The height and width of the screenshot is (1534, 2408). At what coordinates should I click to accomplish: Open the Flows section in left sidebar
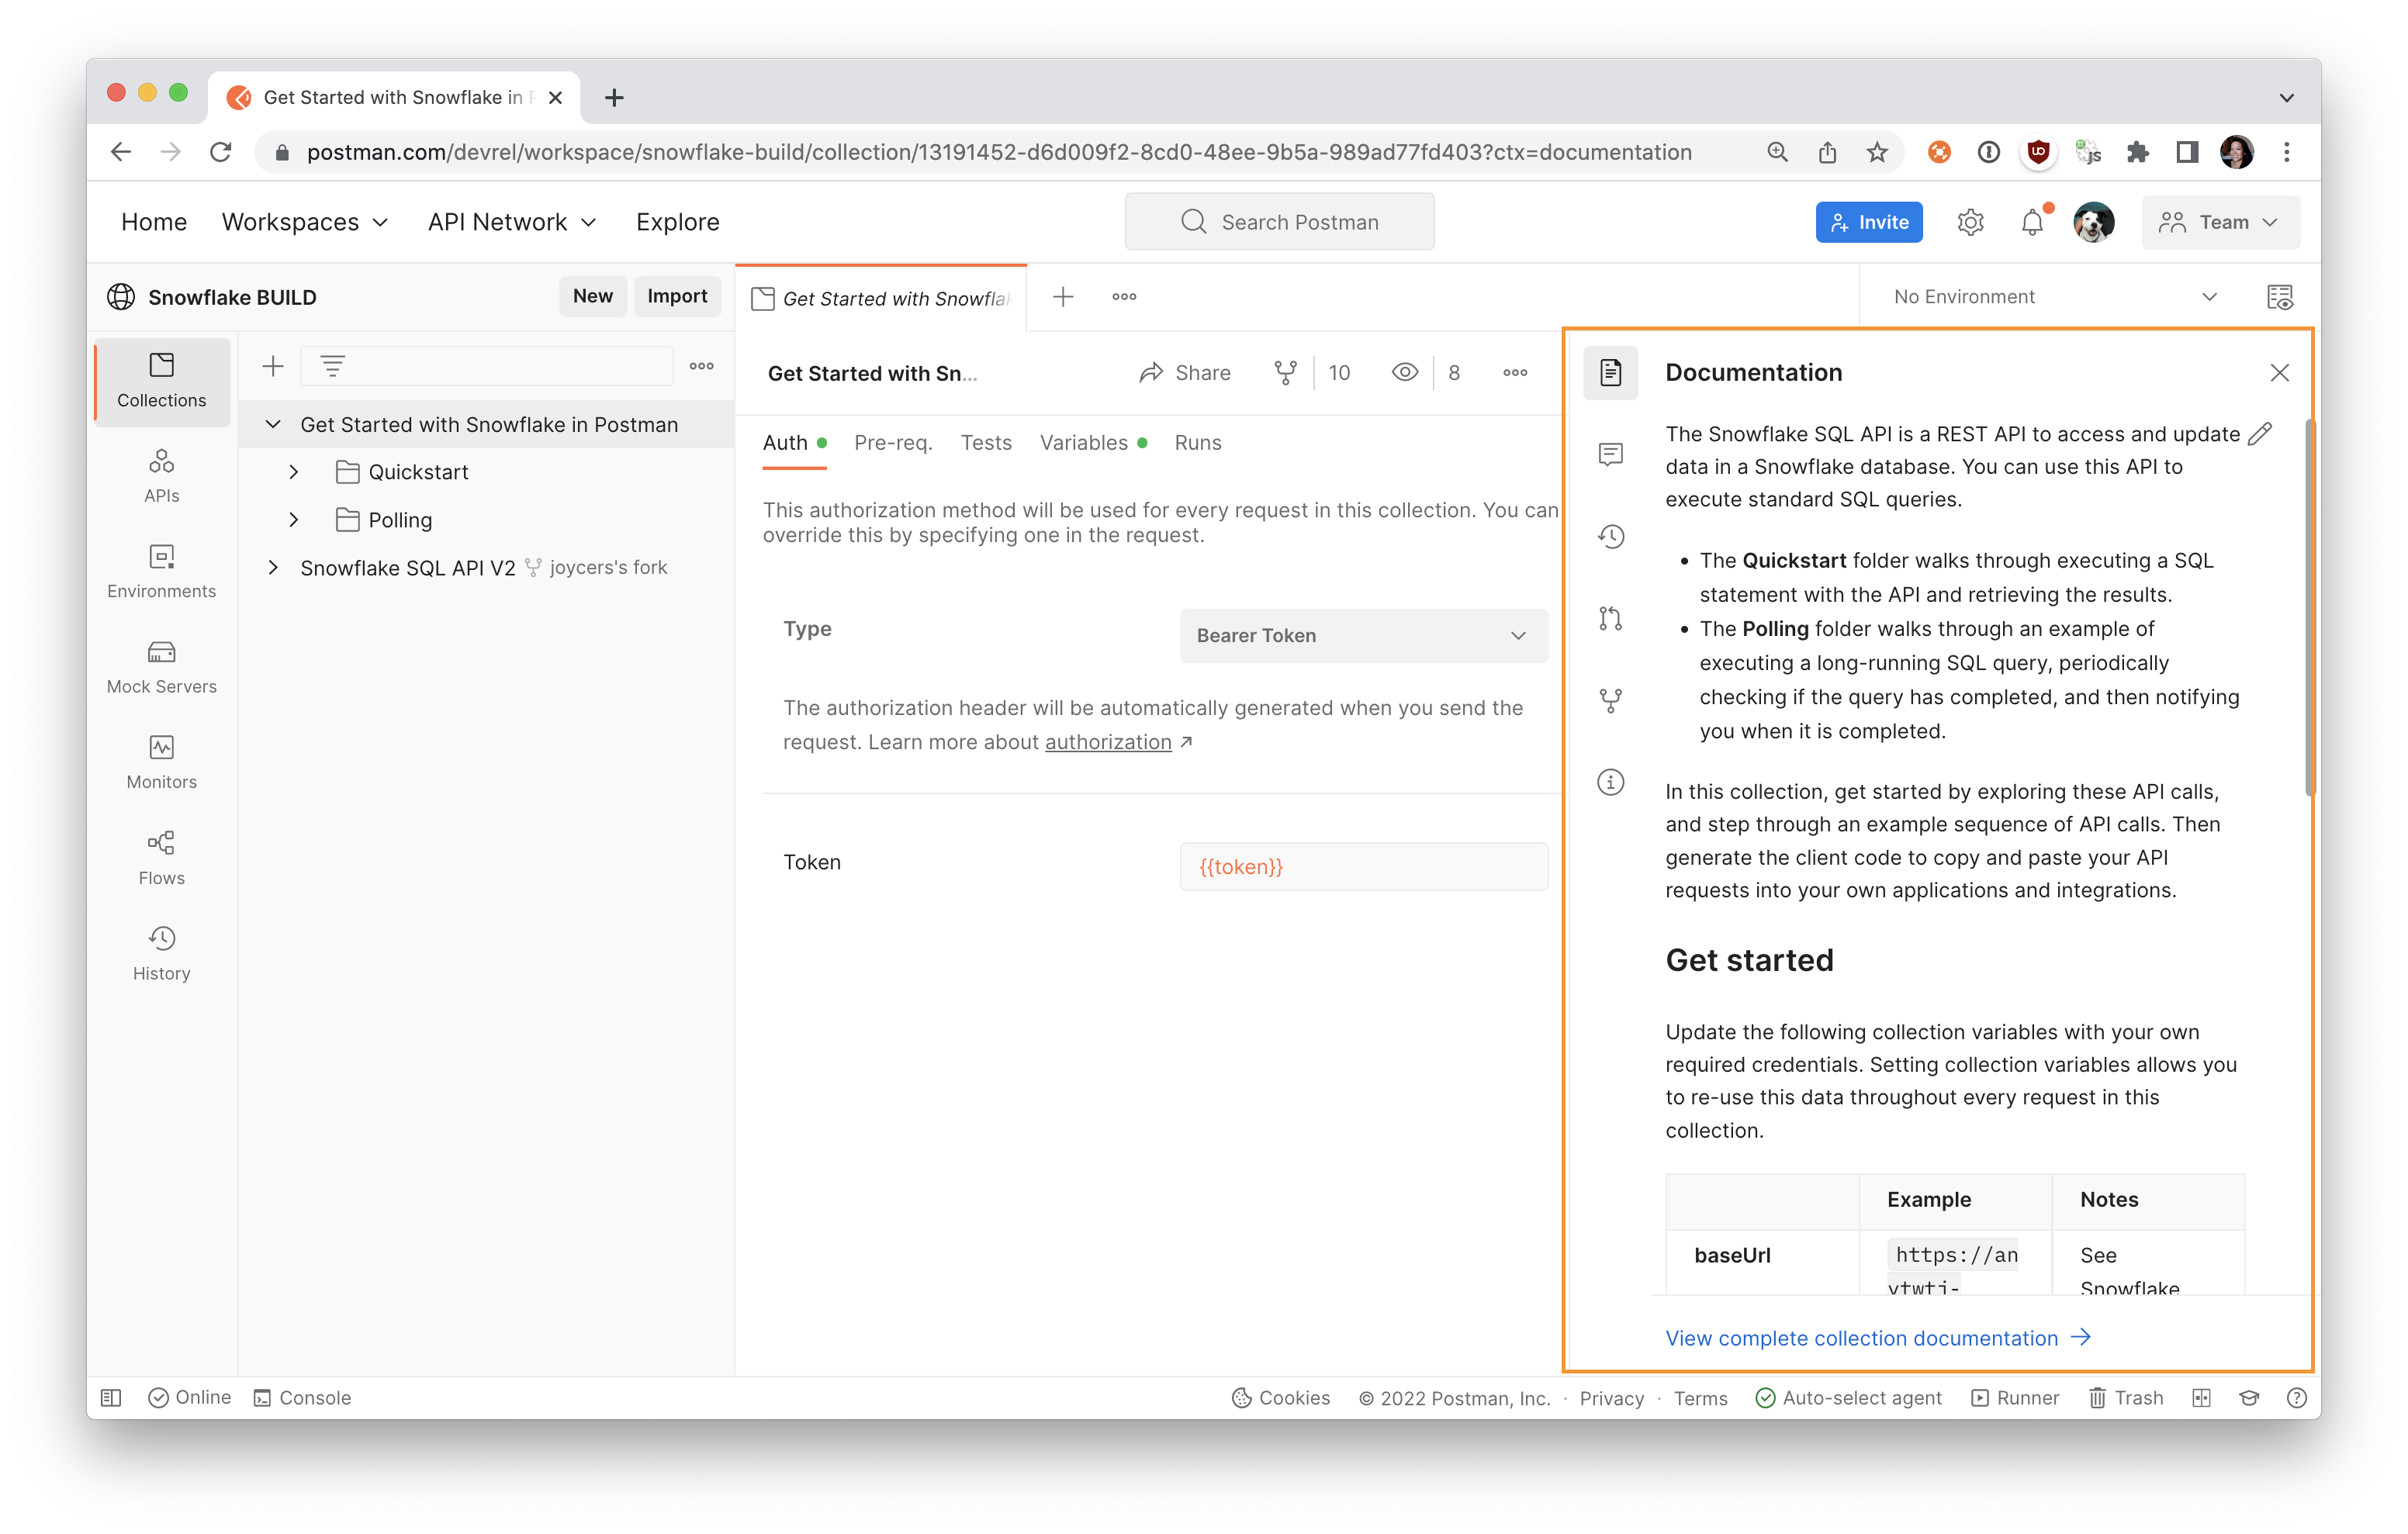161,858
